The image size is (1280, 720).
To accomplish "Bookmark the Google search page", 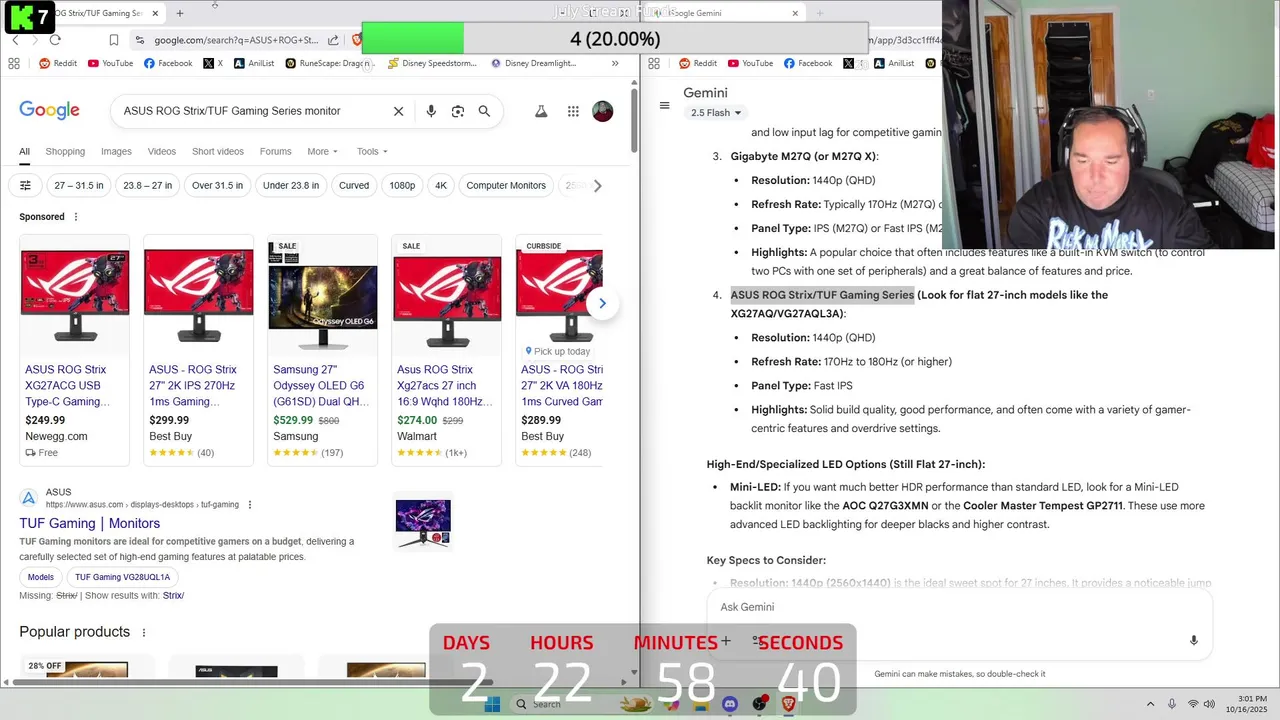I will [113, 40].
